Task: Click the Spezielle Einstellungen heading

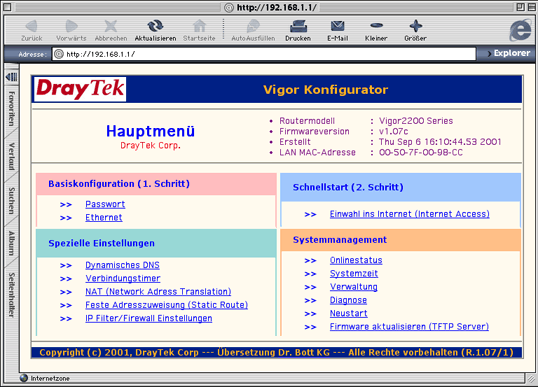Action: 101,243
